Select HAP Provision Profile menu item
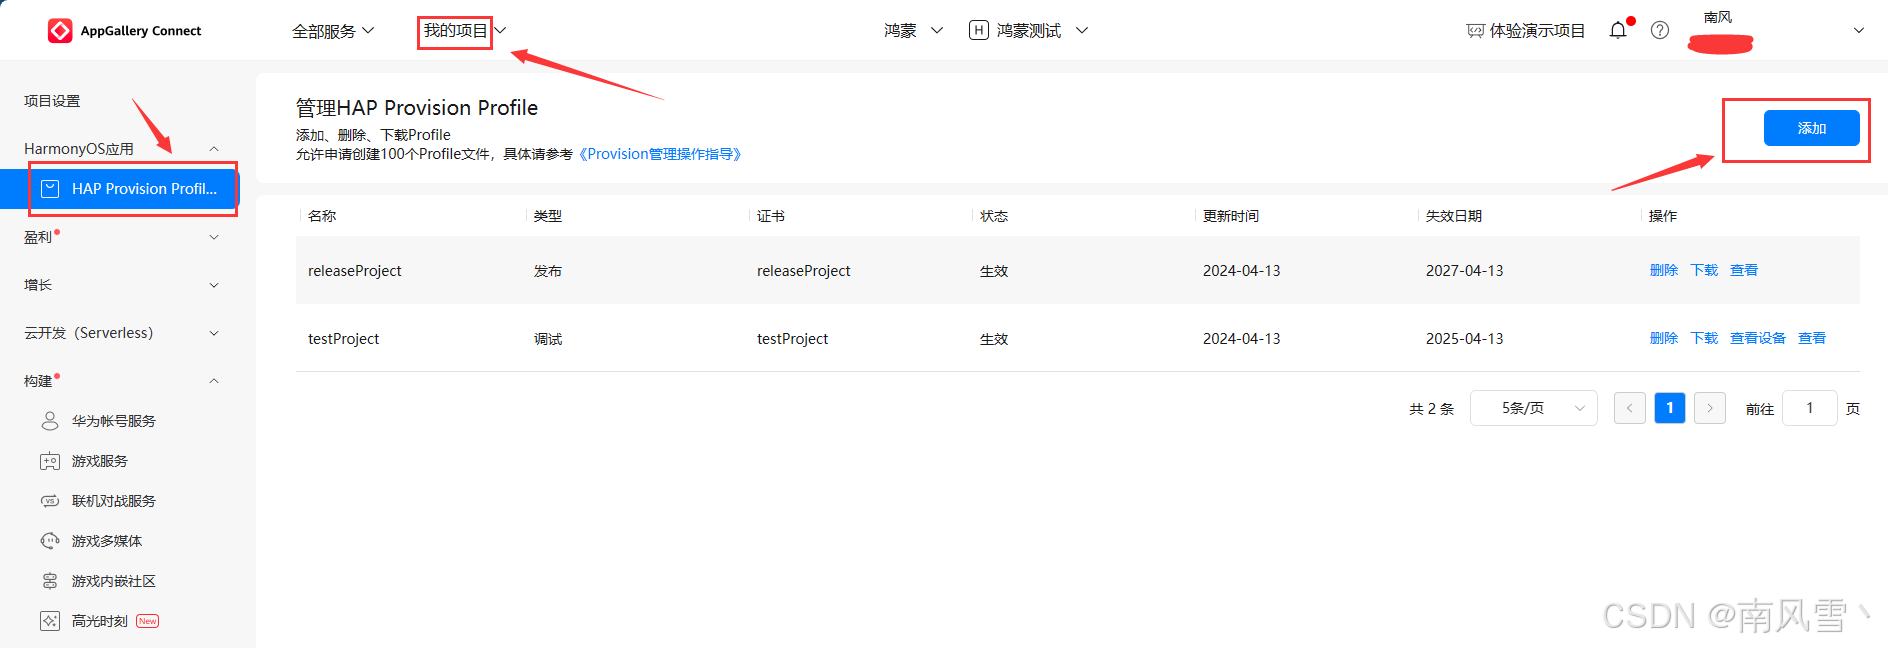Image resolution: width=1888 pixels, height=648 pixels. click(120, 188)
